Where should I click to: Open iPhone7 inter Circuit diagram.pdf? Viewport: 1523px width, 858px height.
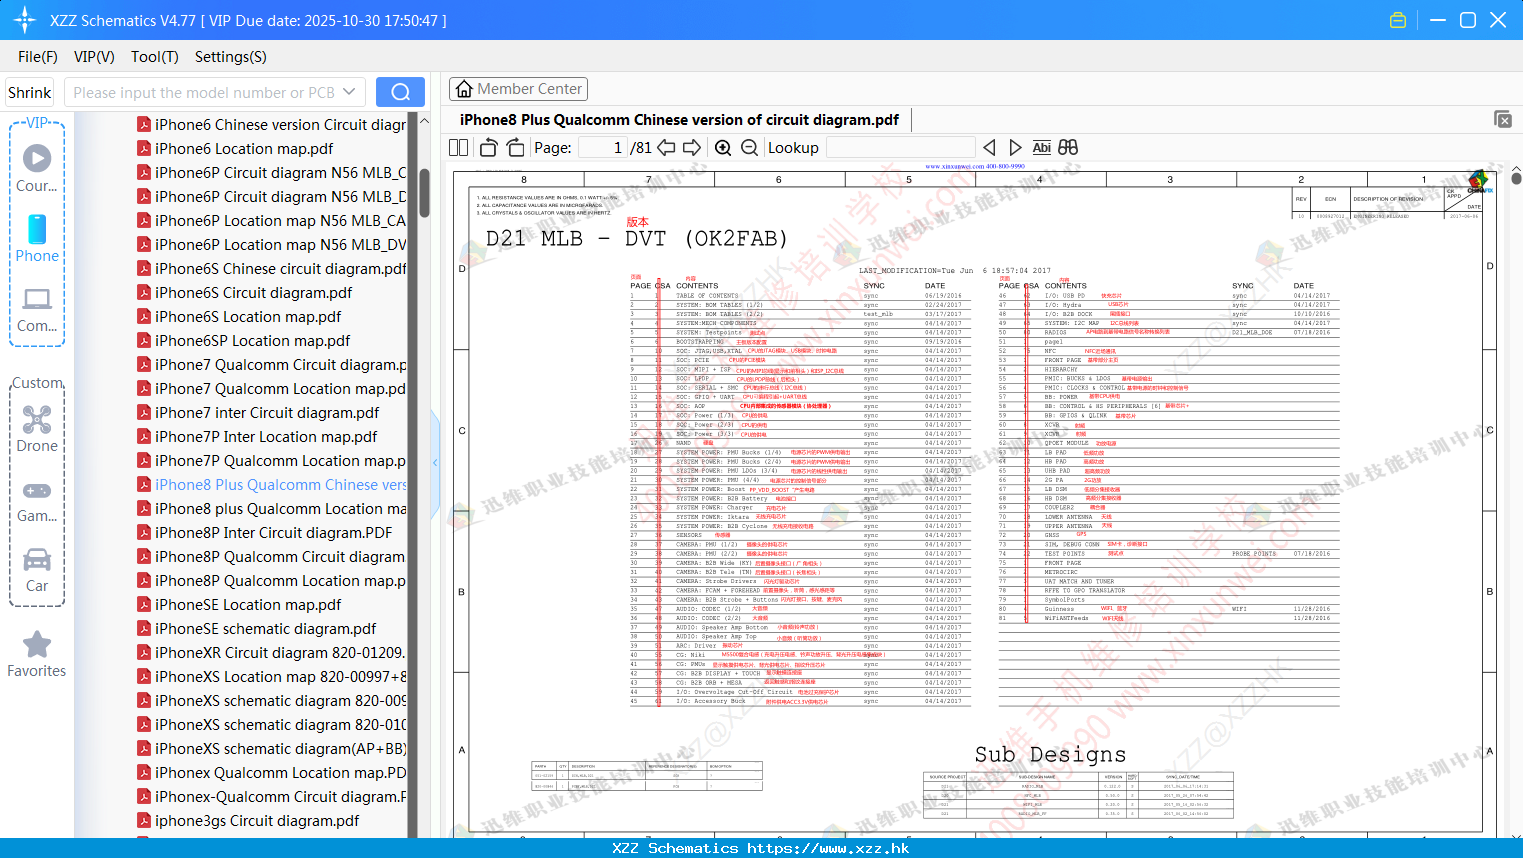pos(267,413)
